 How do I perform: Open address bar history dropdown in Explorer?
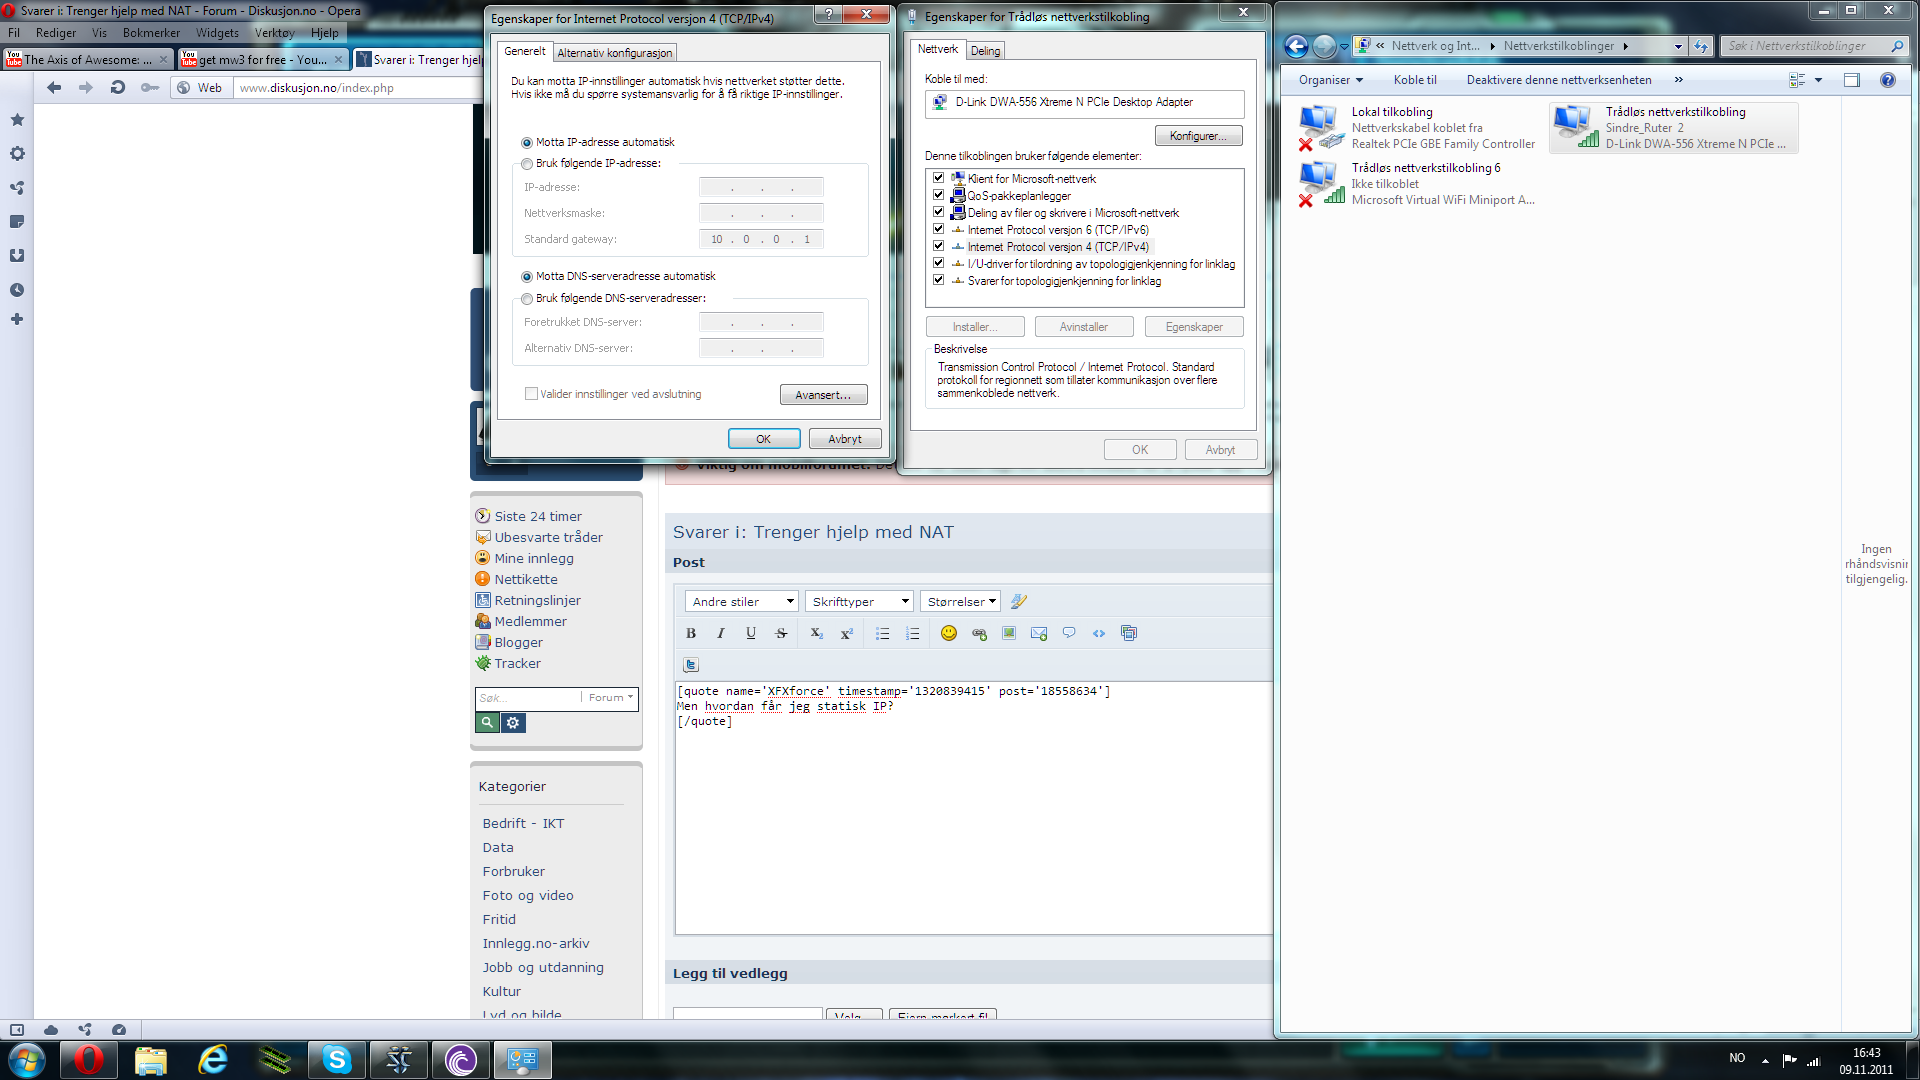1678,46
